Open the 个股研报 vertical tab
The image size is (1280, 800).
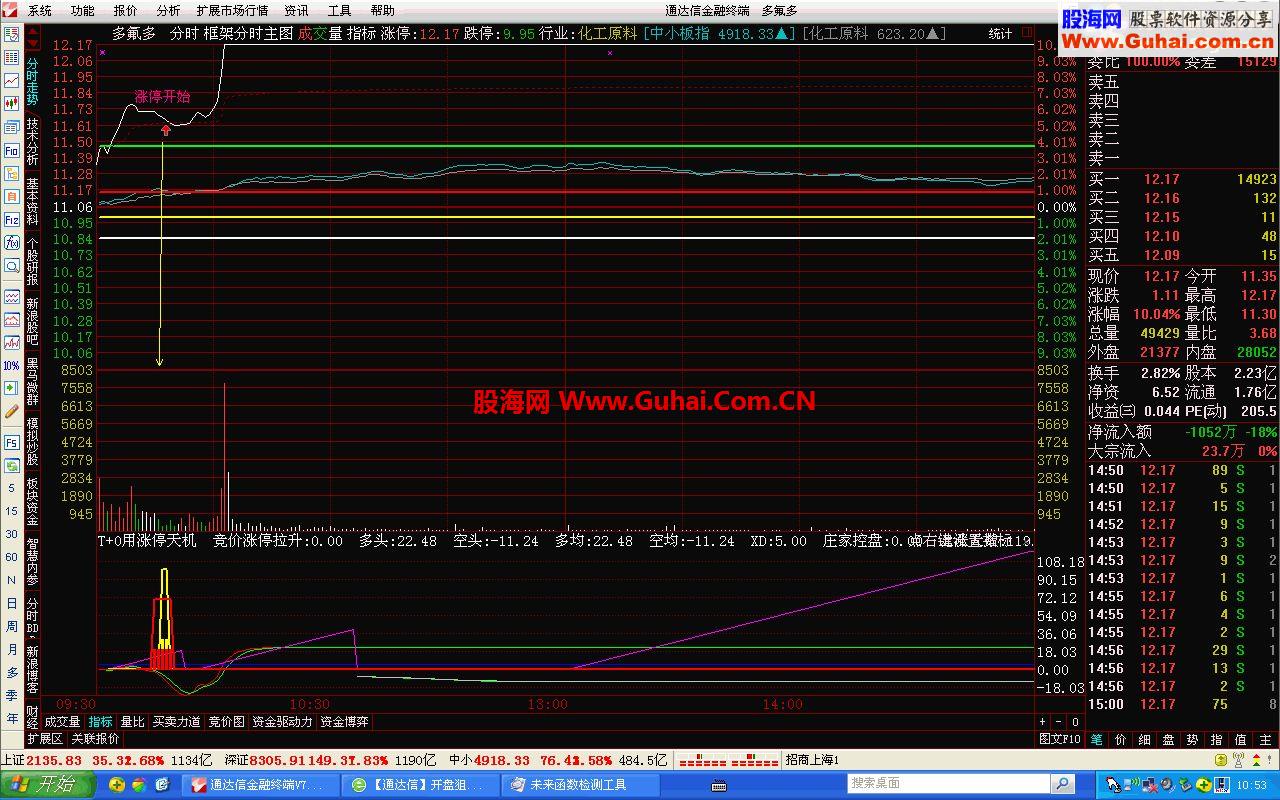click(x=32, y=262)
